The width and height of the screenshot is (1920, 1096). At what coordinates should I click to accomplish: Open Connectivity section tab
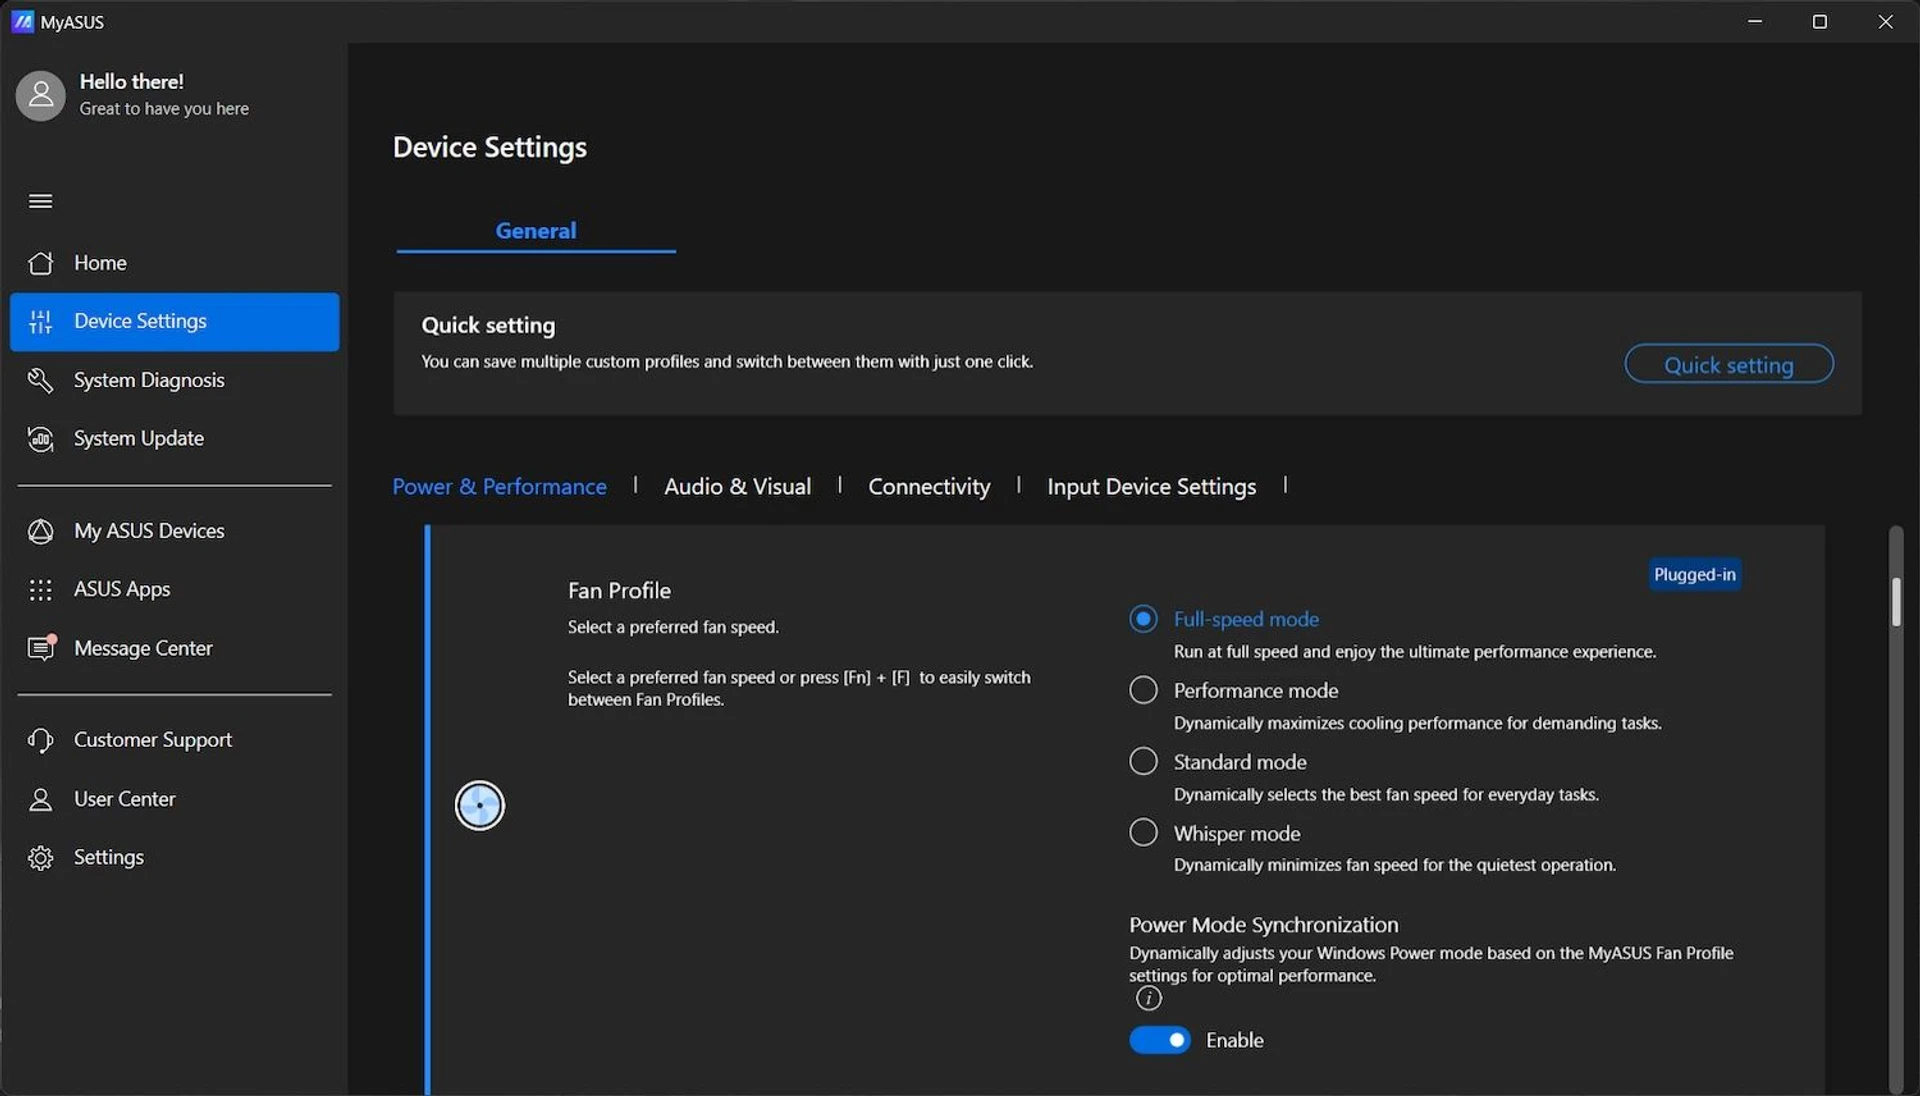(x=929, y=486)
